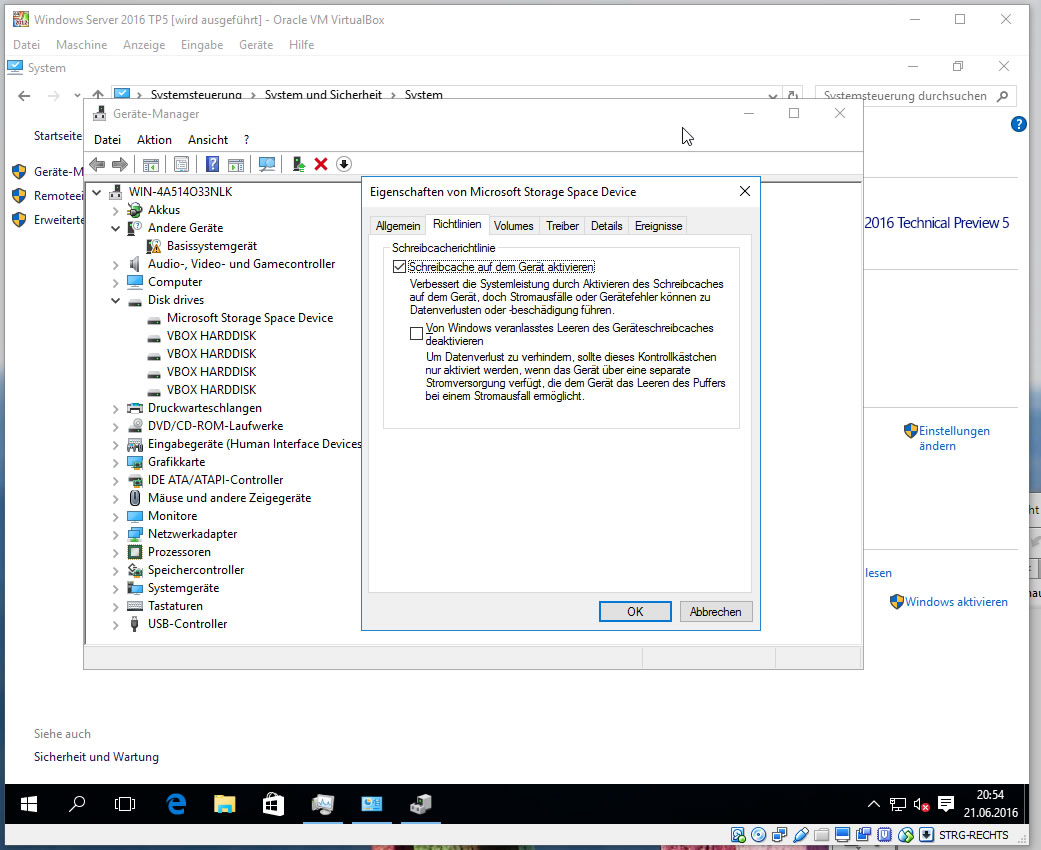The image size is (1041, 850).
Task: Open the VirtualBox Geräte menu
Action: point(256,44)
